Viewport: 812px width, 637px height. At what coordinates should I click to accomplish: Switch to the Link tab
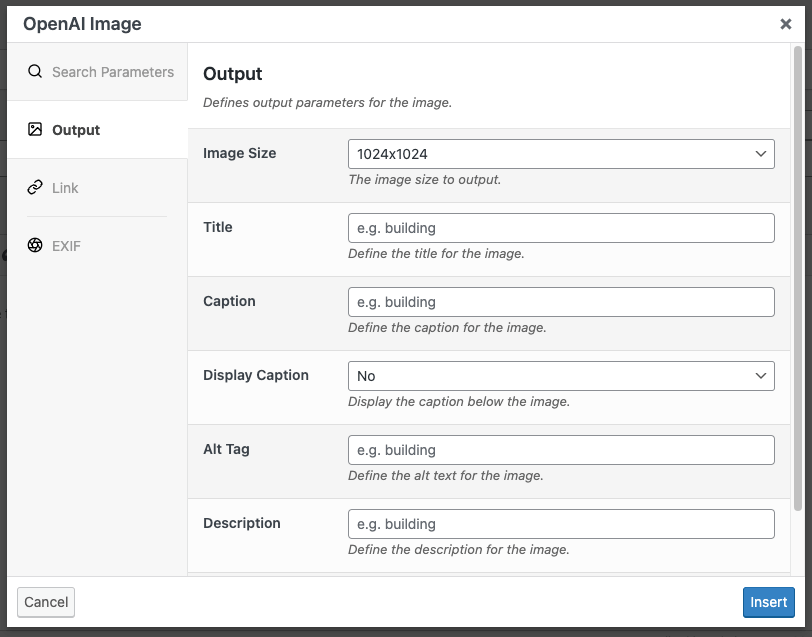click(x=97, y=188)
